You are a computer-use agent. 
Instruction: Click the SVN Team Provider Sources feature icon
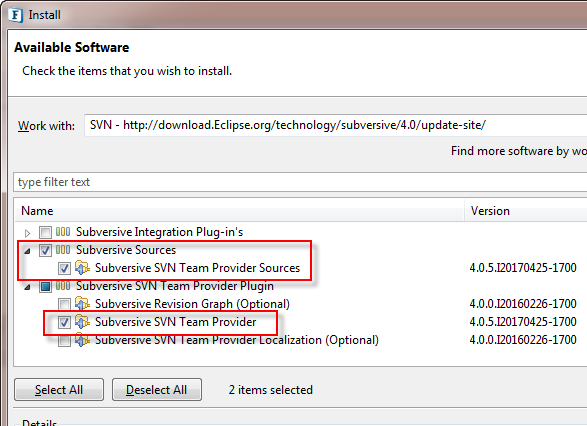[82, 268]
